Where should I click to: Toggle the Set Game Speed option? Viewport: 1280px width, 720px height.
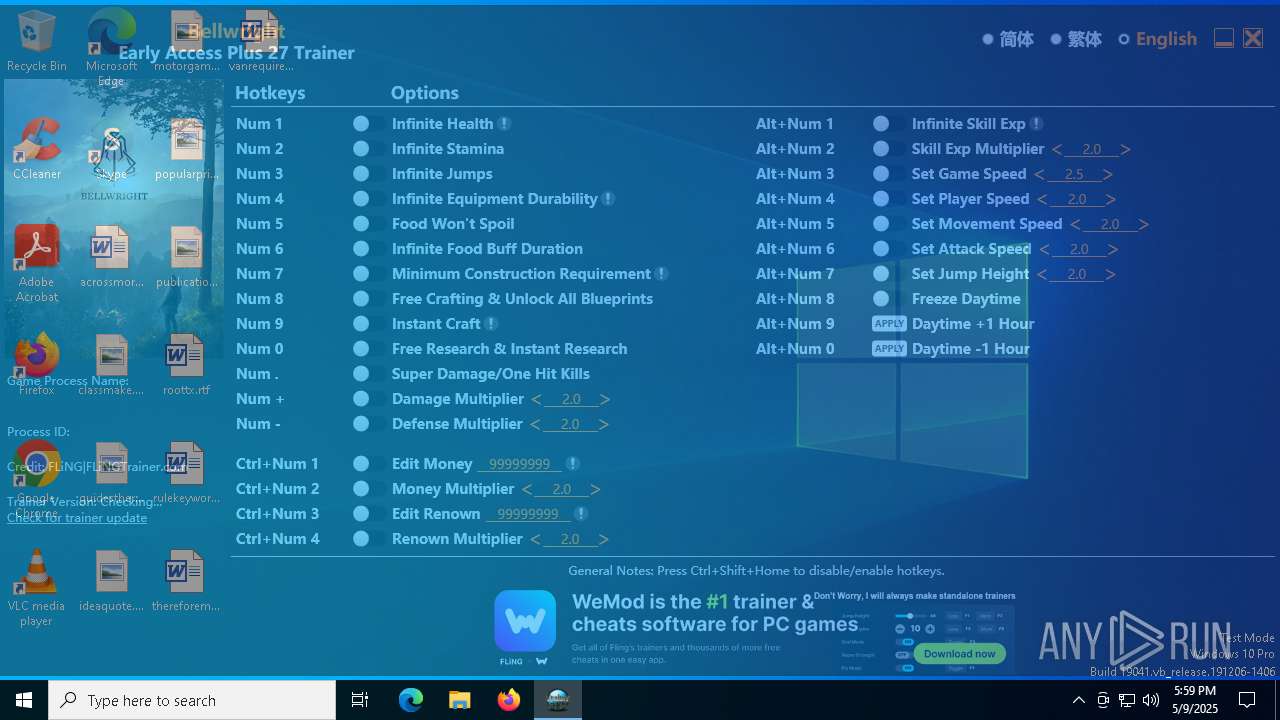[889, 174]
